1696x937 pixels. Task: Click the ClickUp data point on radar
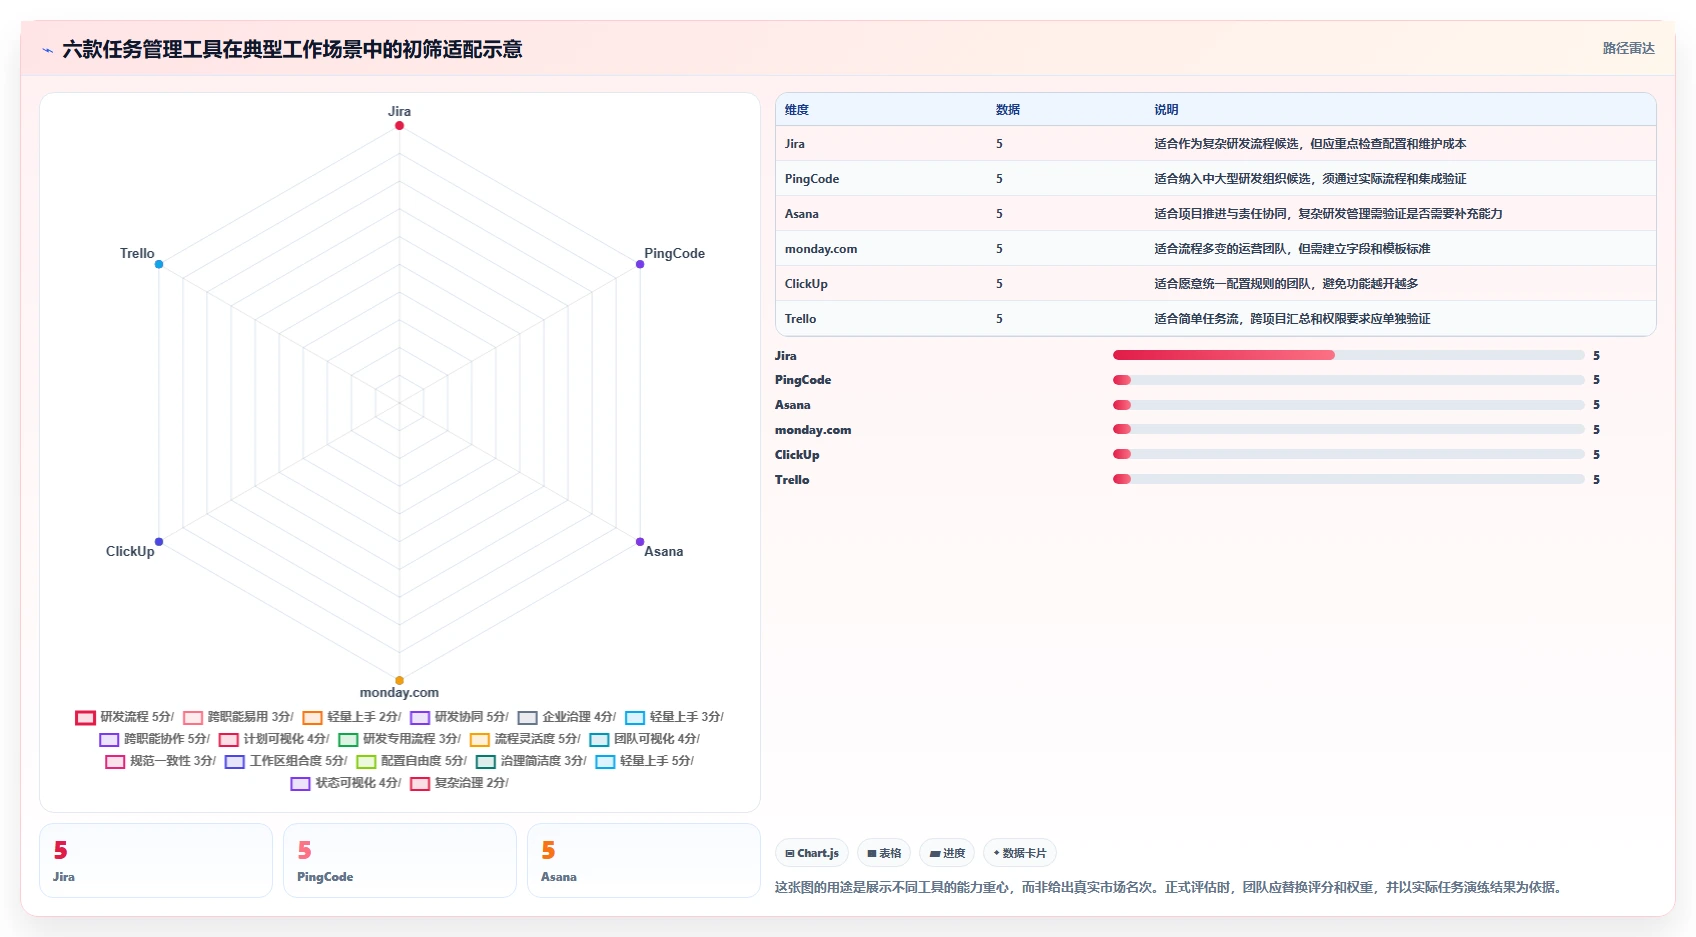pyautogui.click(x=159, y=542)
